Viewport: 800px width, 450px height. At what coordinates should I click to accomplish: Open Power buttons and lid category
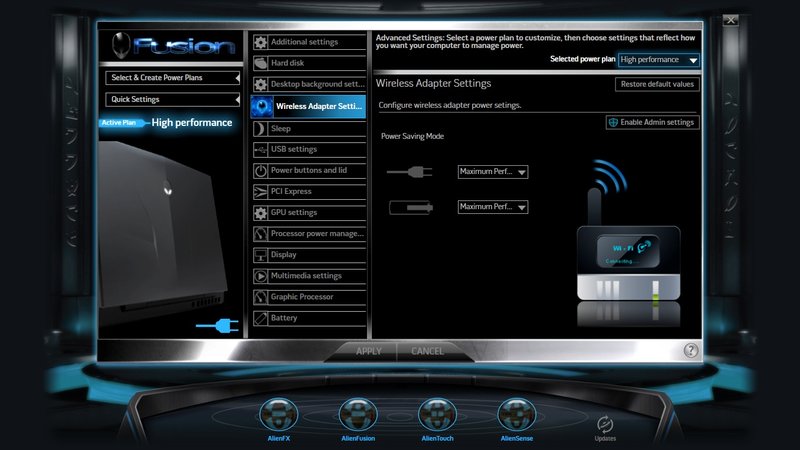(x=309, y=170)
